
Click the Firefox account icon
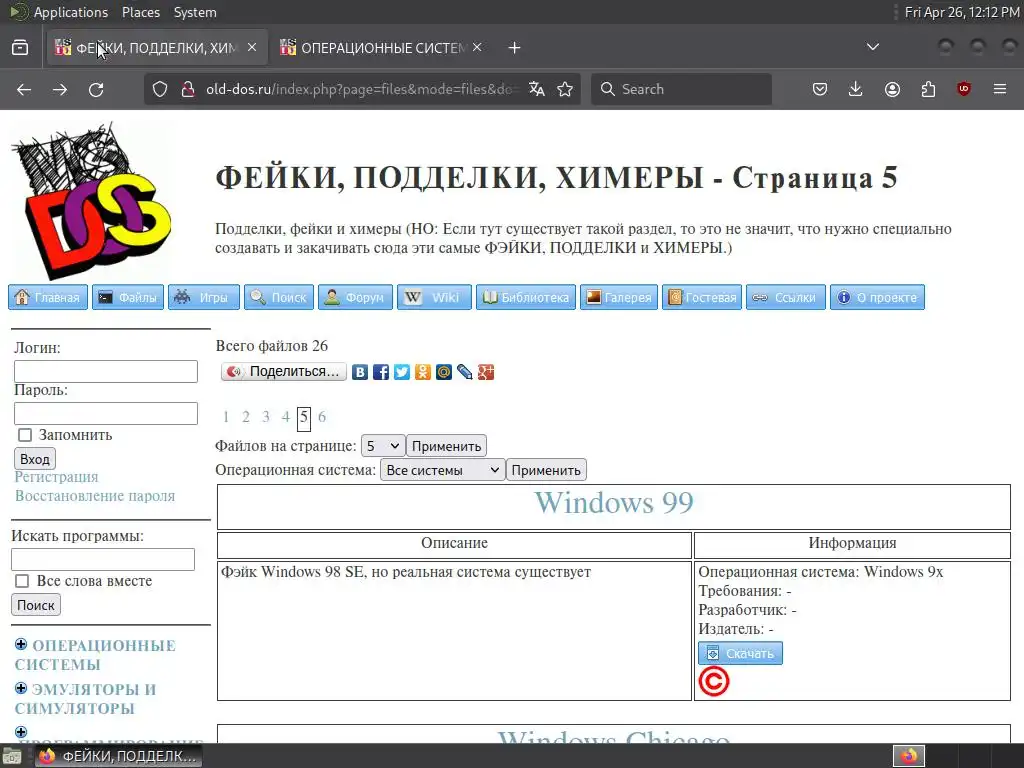click(x=892, y=89)
